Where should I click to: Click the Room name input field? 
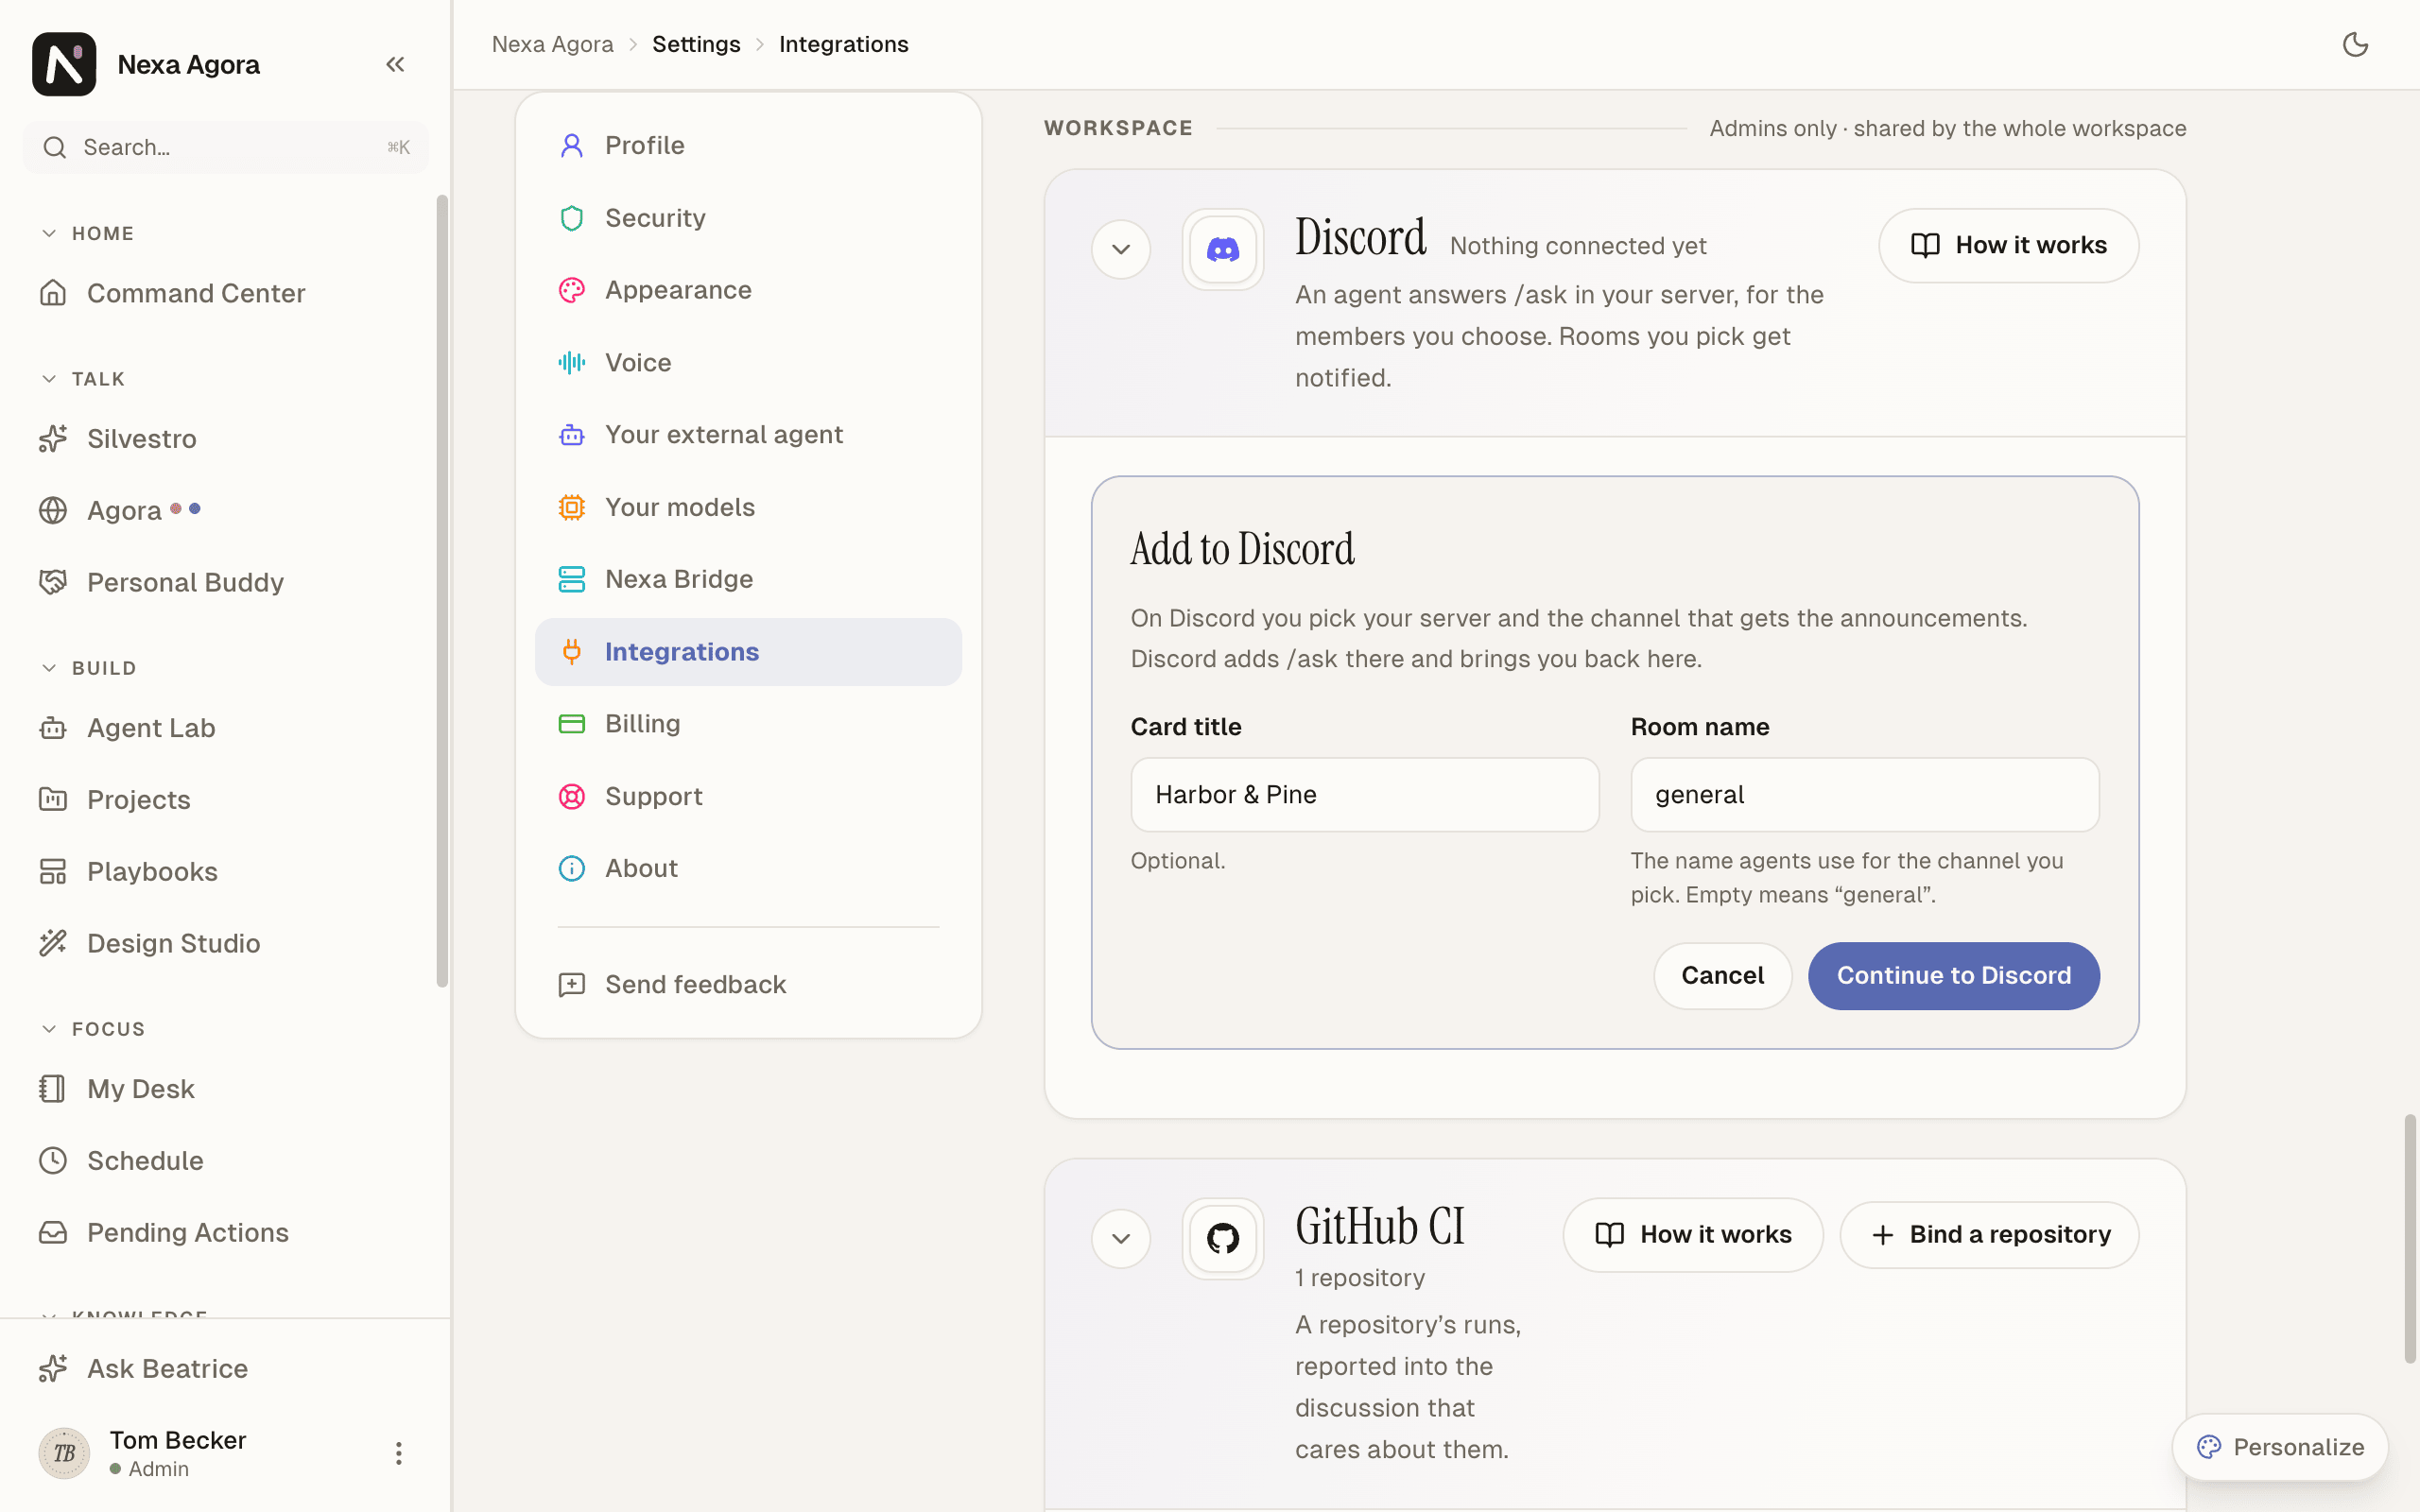[x=1864, y=794]
